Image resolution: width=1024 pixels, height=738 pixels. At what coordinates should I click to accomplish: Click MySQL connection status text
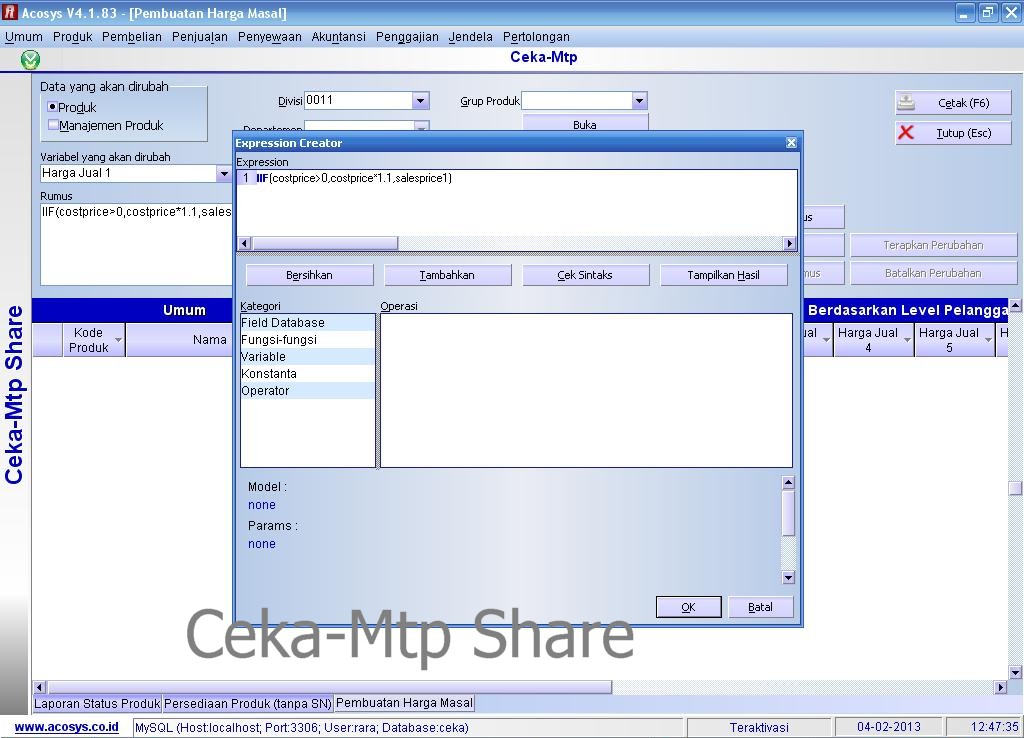pyautogui.click(x=302, y=728)
